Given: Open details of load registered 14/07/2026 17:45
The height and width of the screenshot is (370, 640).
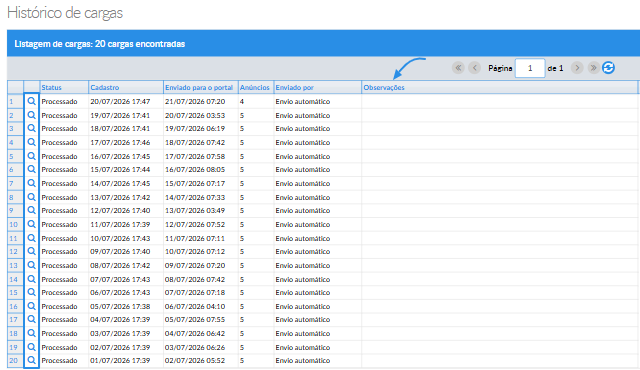Looking at the screenshot, I should [31, 183].
